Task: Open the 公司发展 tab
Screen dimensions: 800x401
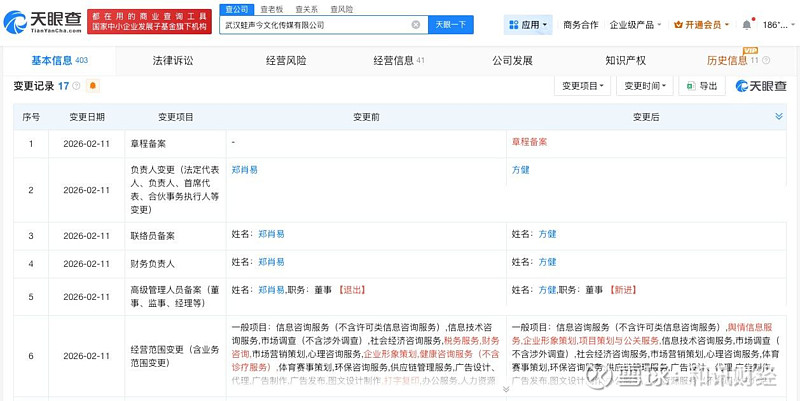Action: 512,61
